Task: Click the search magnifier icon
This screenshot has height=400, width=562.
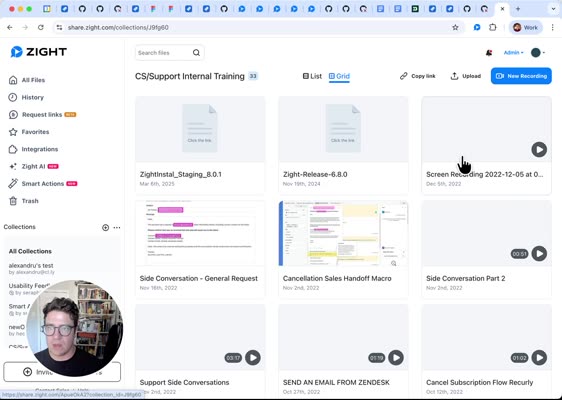Action: tap(196, 53)
